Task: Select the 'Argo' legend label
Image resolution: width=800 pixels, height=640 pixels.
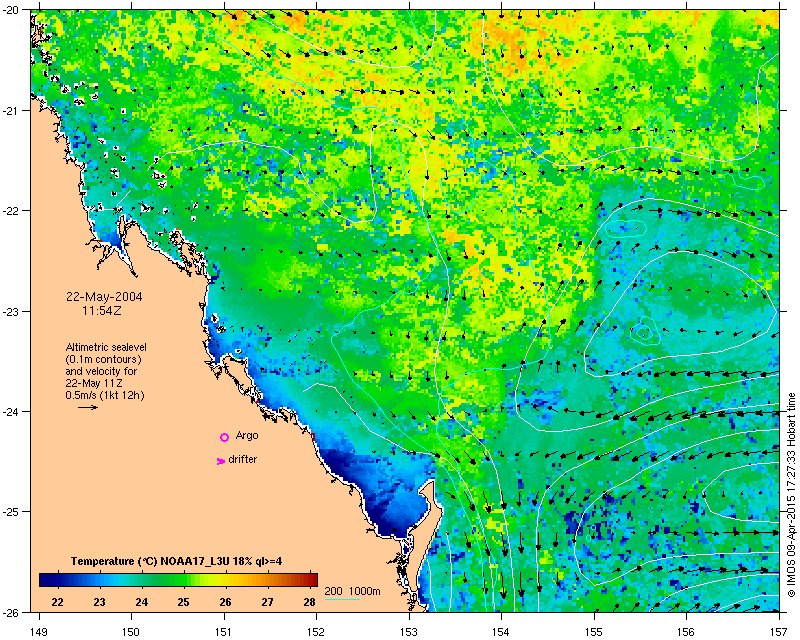Action: [247, 435]
